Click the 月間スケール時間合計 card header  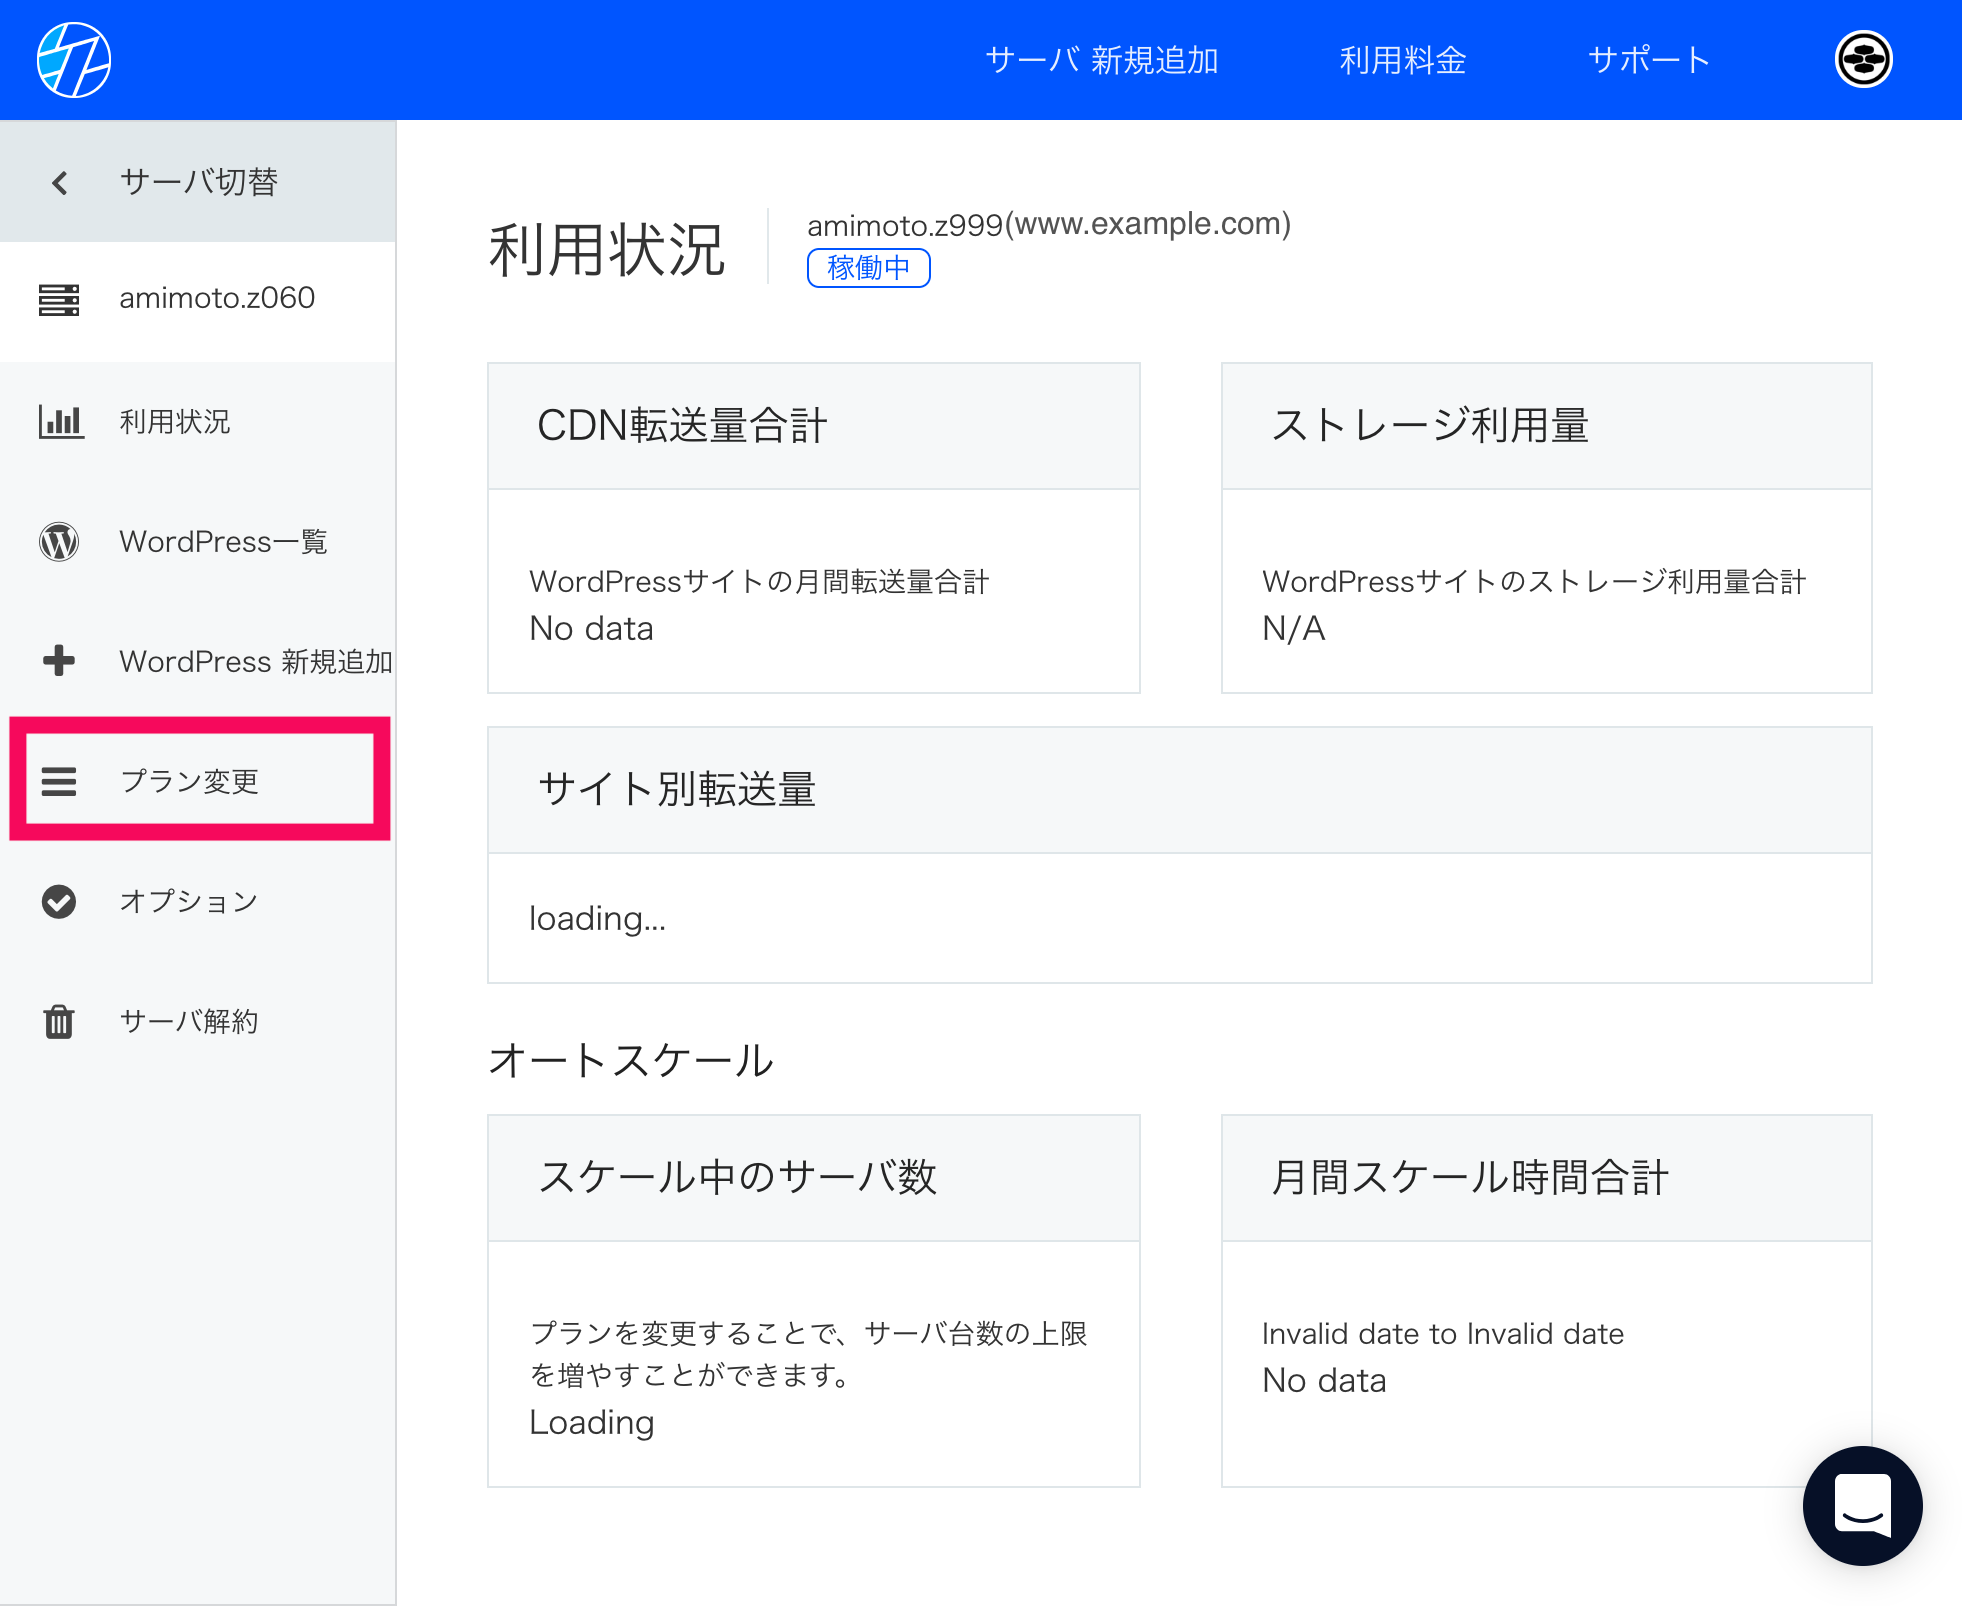(1547, 1178)
